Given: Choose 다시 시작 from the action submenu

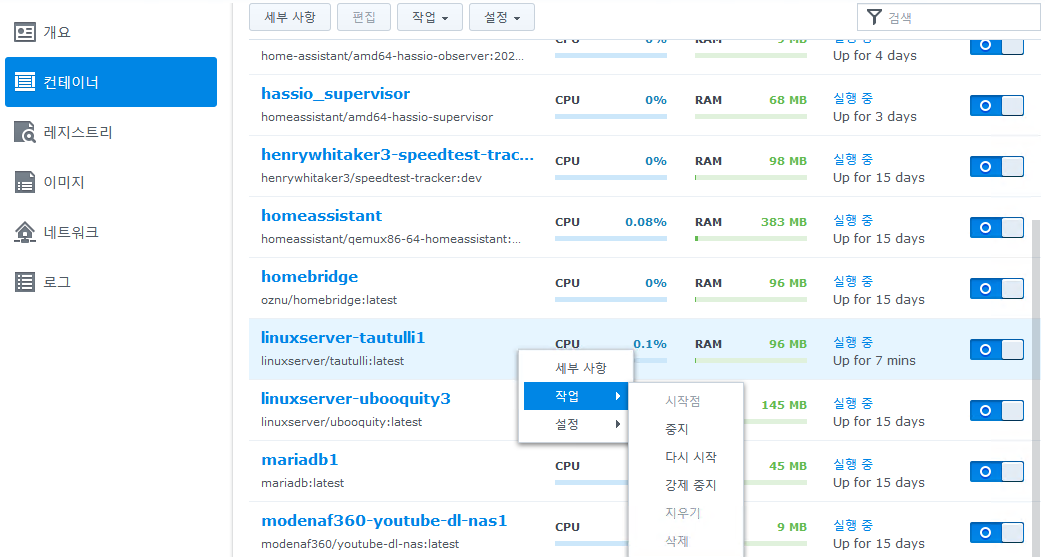Looking at the screenshot, I should pos(686,457).
